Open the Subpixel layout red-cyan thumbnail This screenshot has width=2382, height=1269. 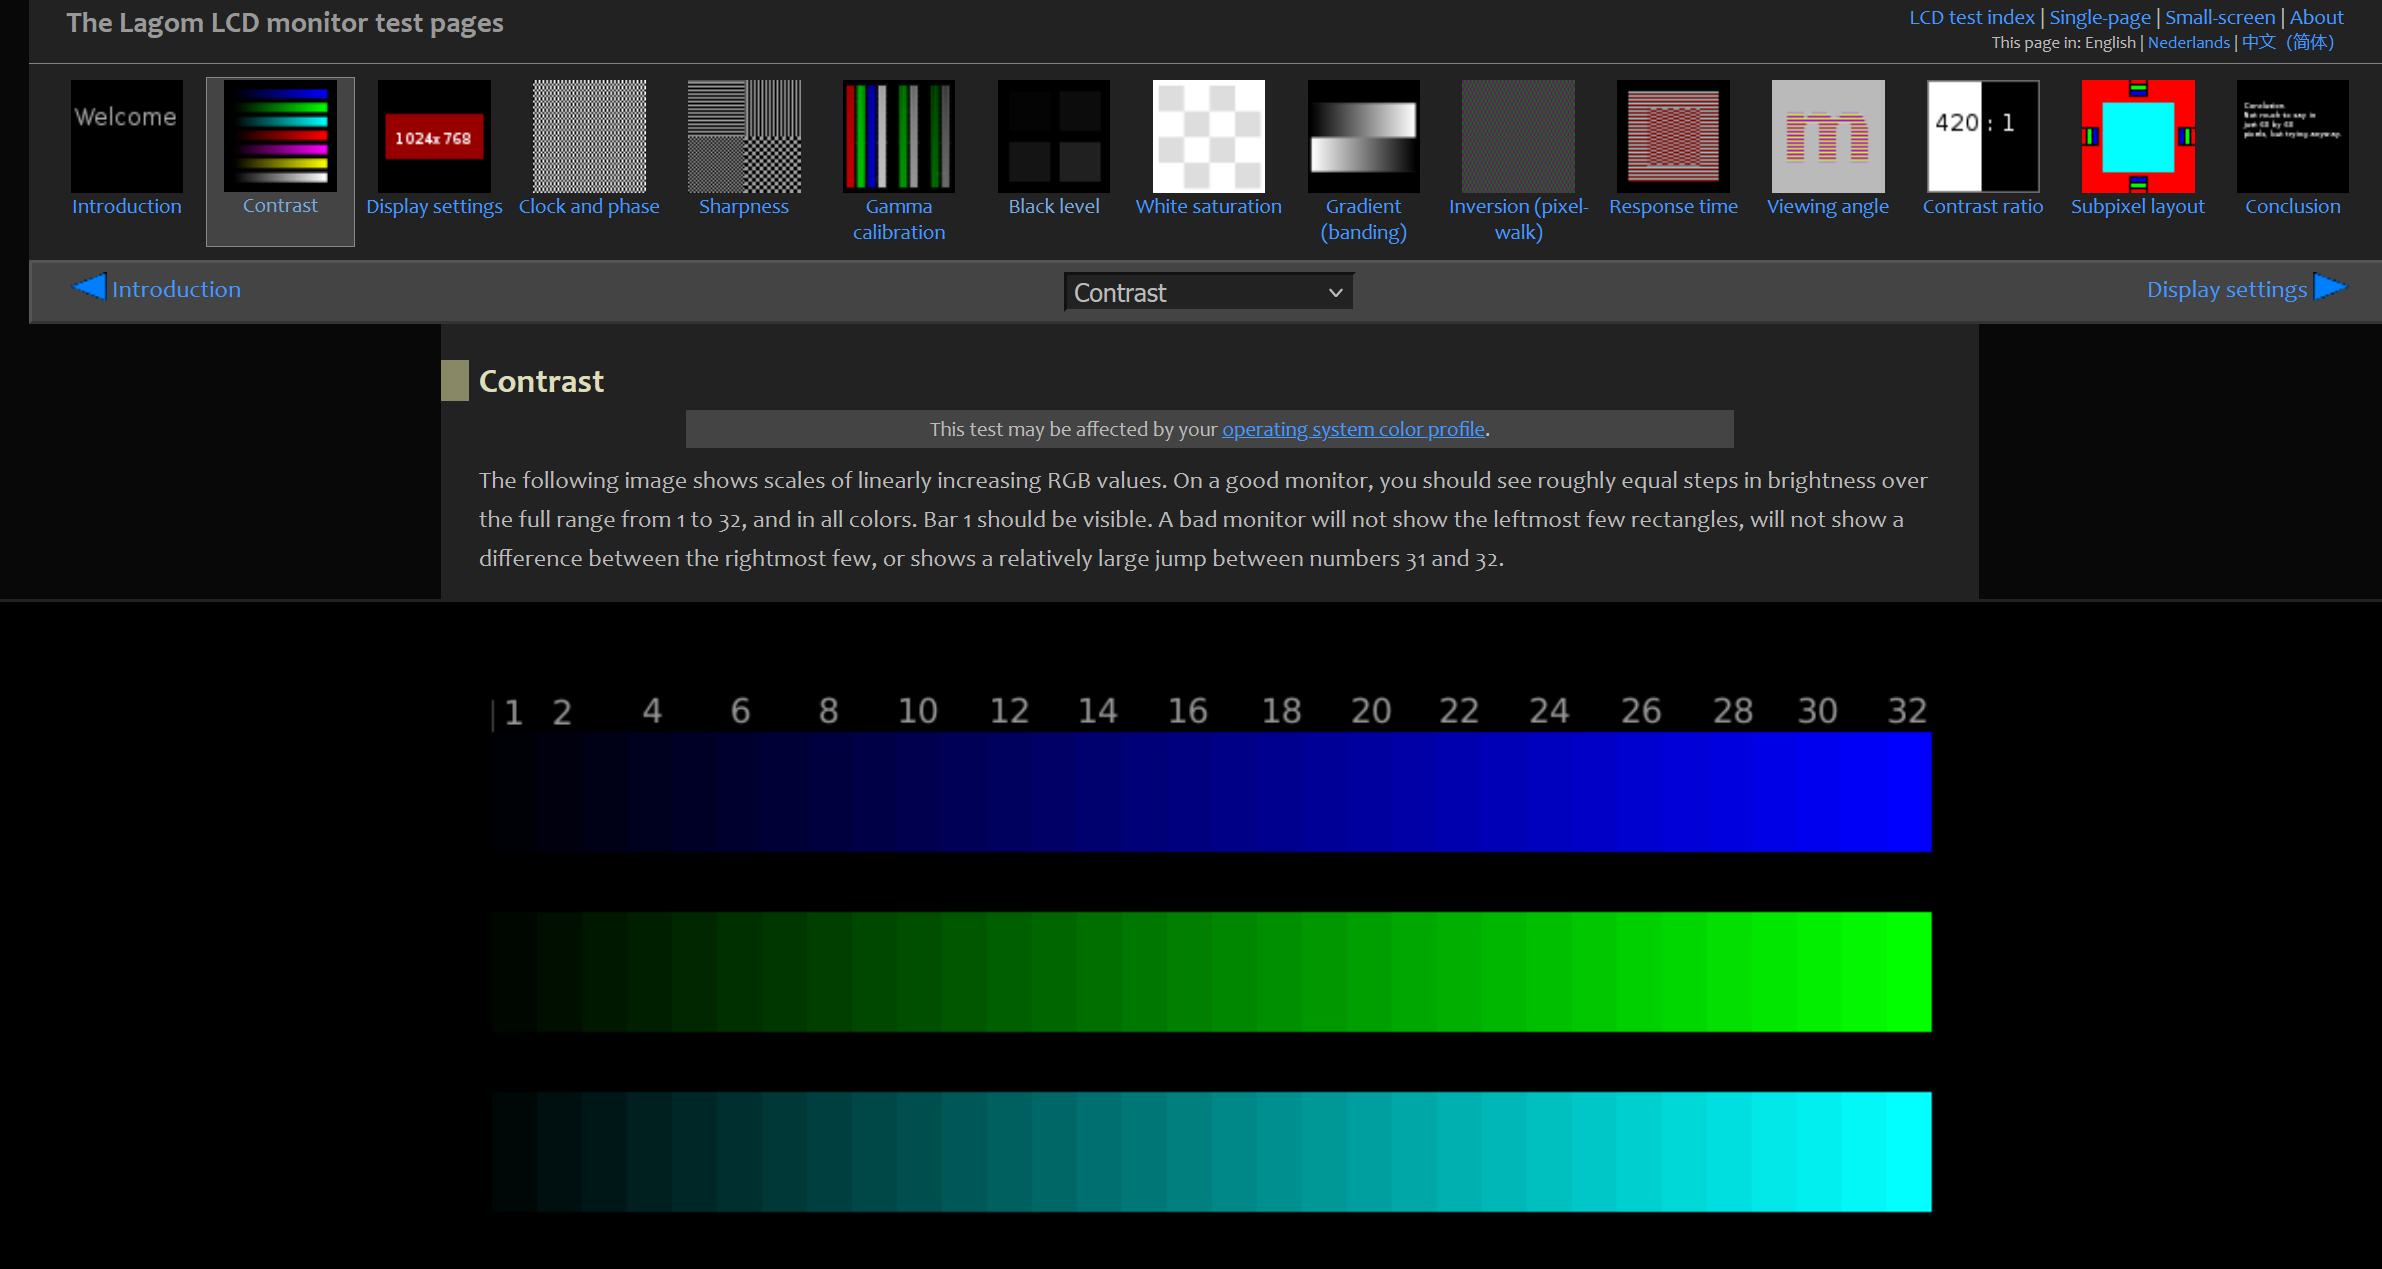[x=2138, y=136]
